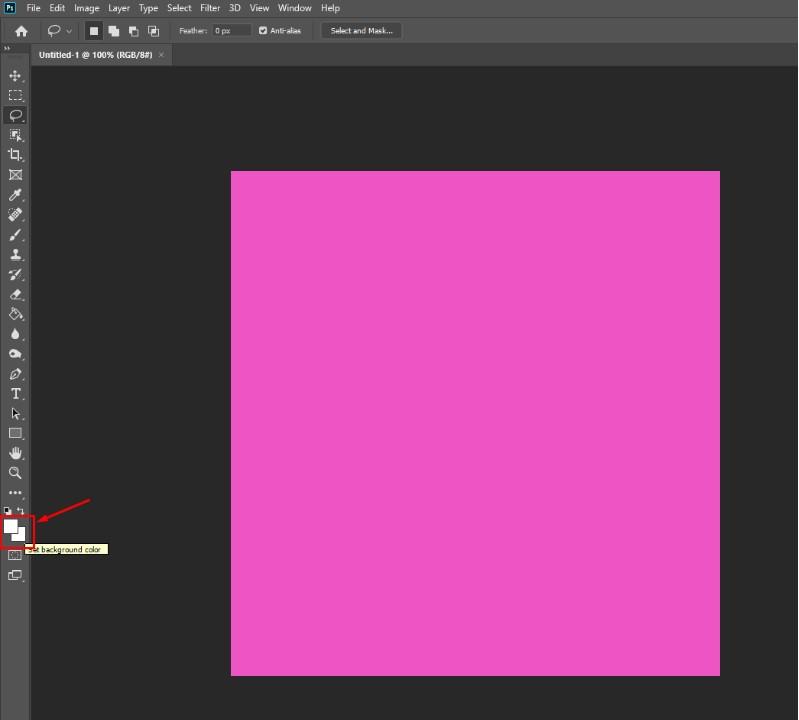Toggle Quick Mask mode

(15, 555)
